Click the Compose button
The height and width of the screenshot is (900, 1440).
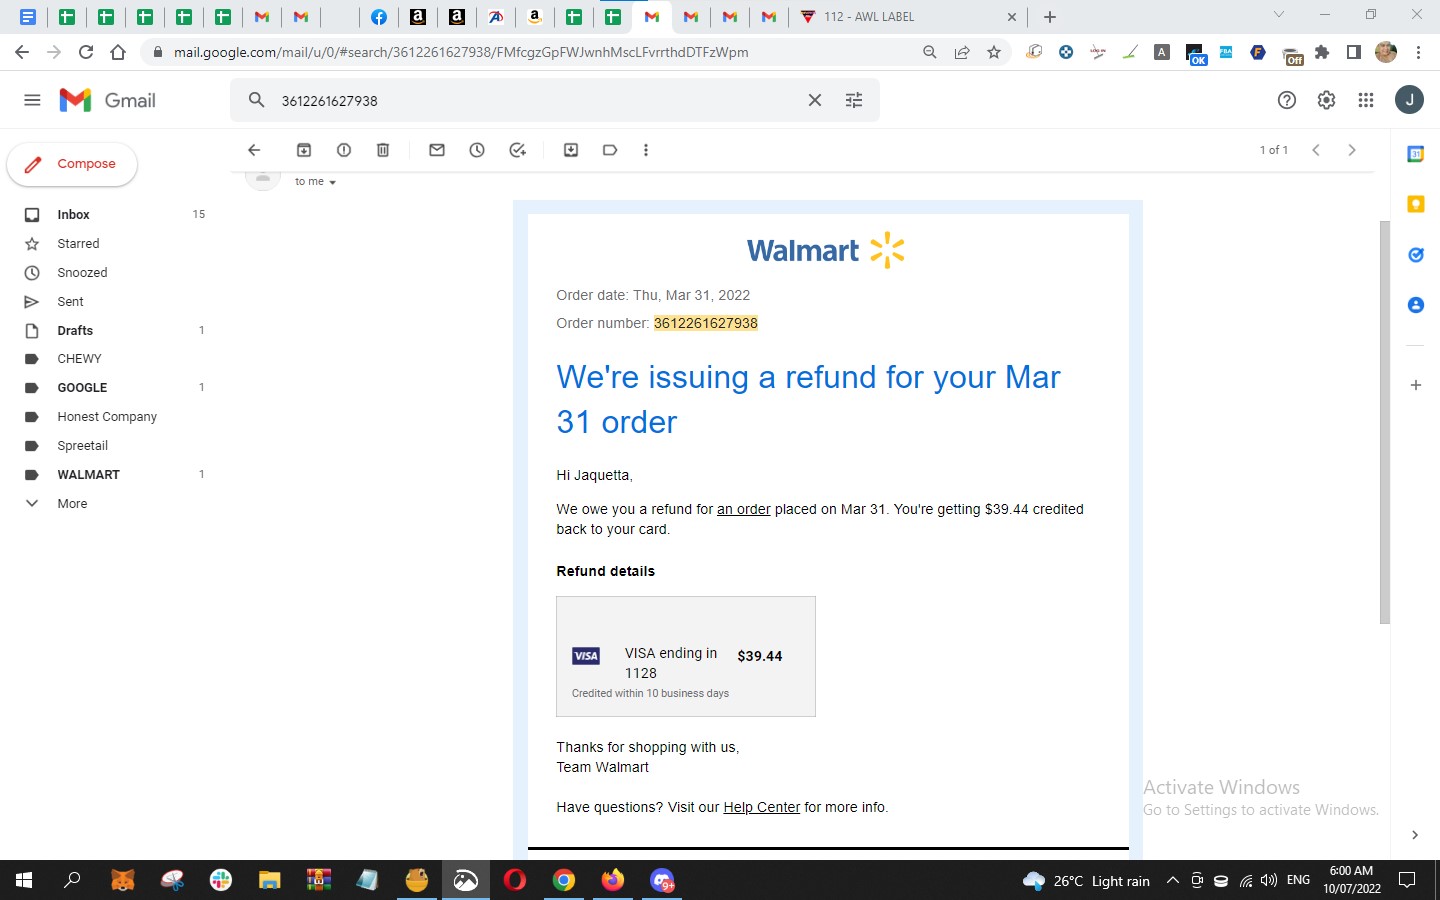coord(72,164)
